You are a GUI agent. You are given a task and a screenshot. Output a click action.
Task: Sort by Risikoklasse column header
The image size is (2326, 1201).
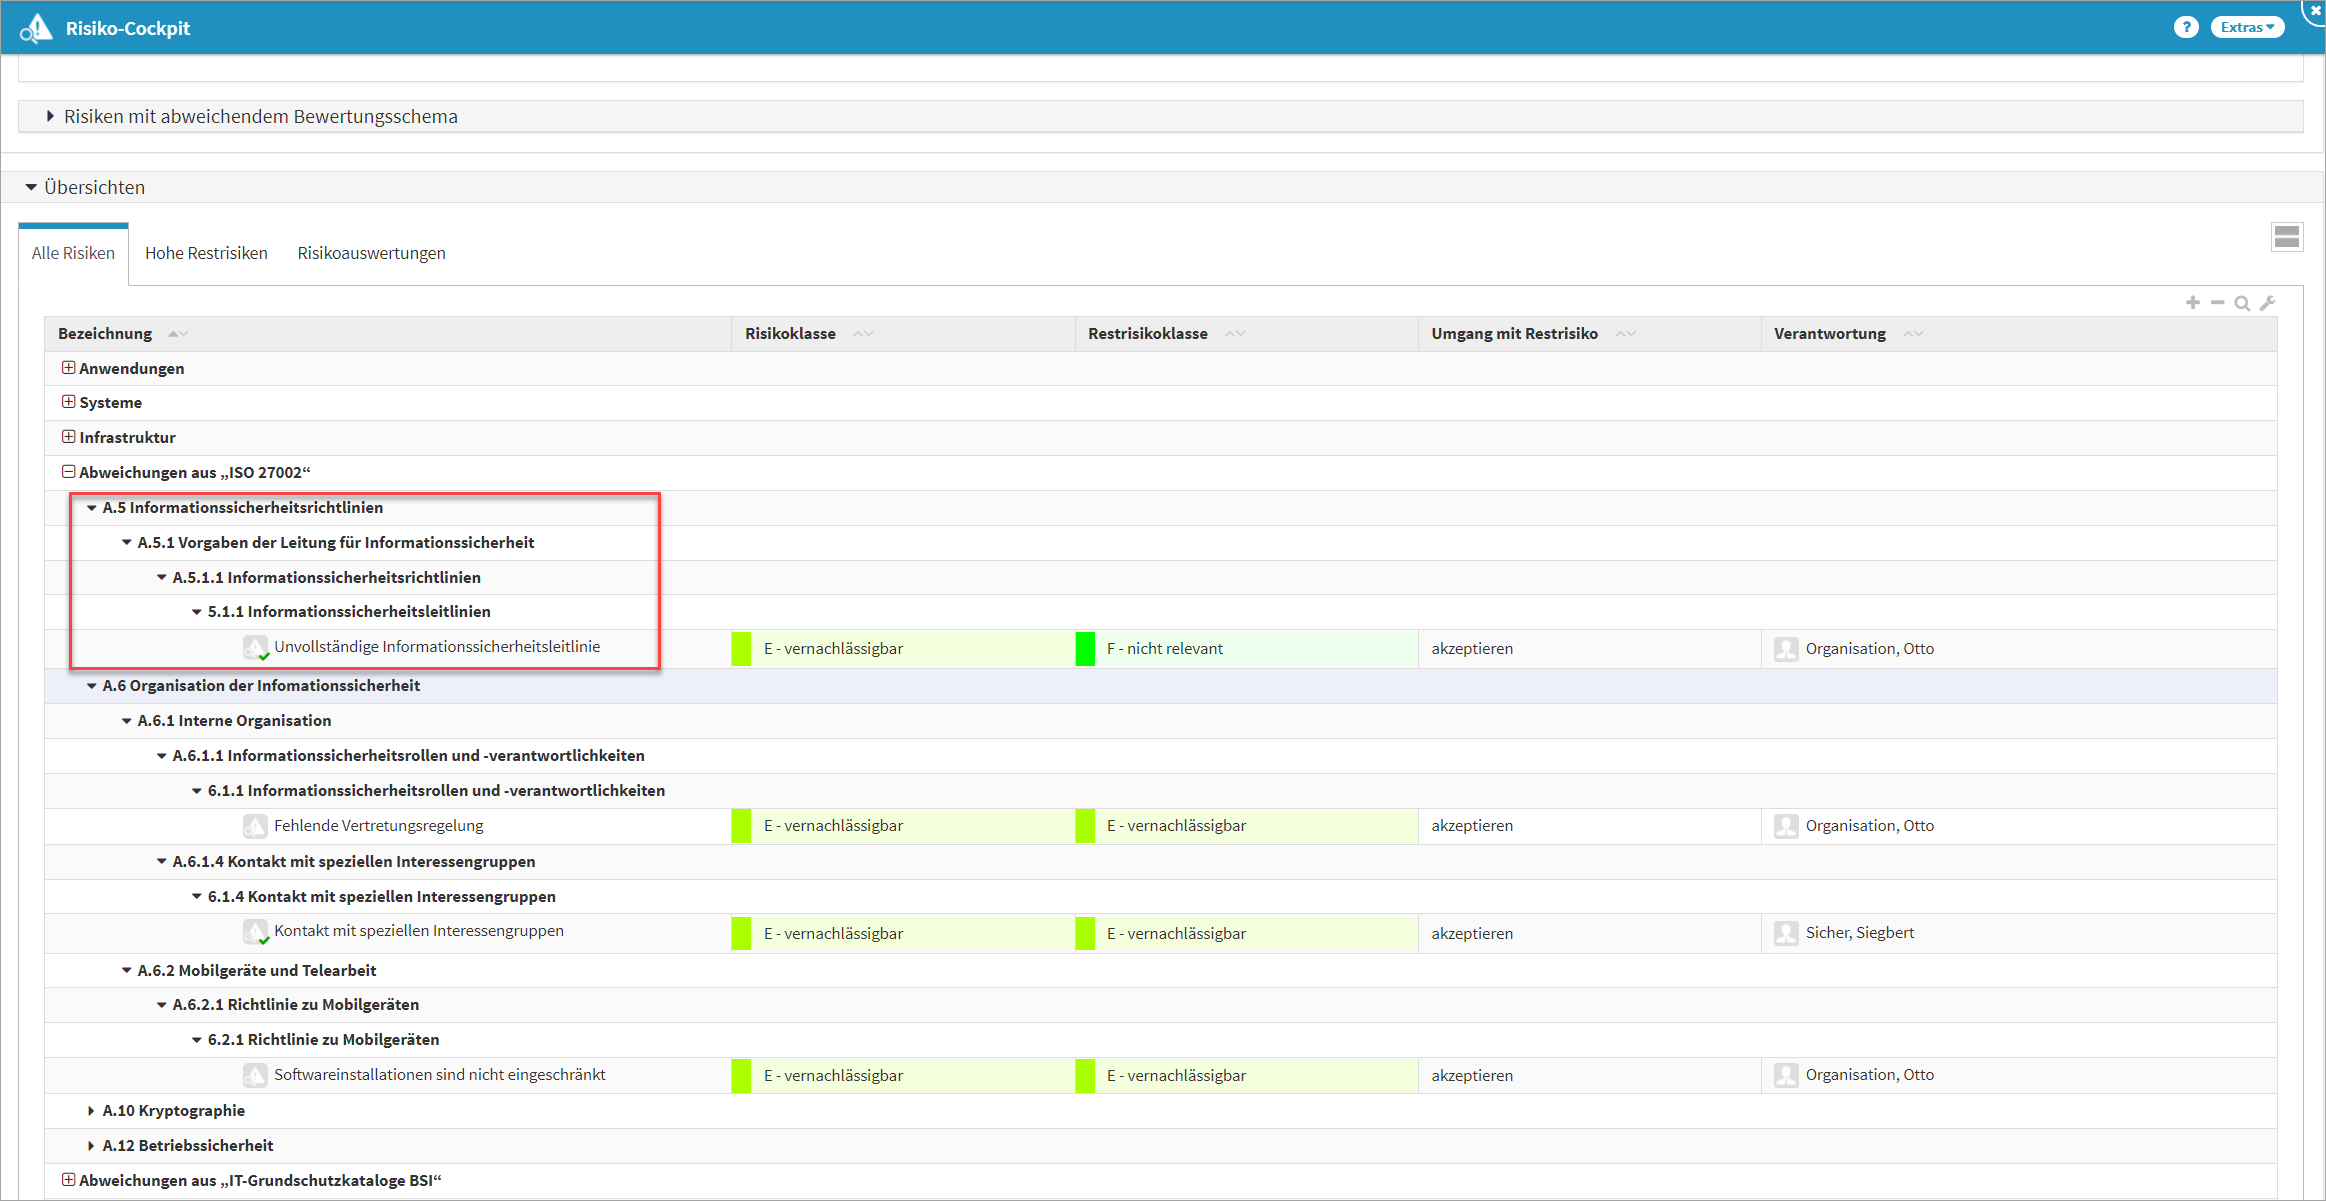point(790,334)
